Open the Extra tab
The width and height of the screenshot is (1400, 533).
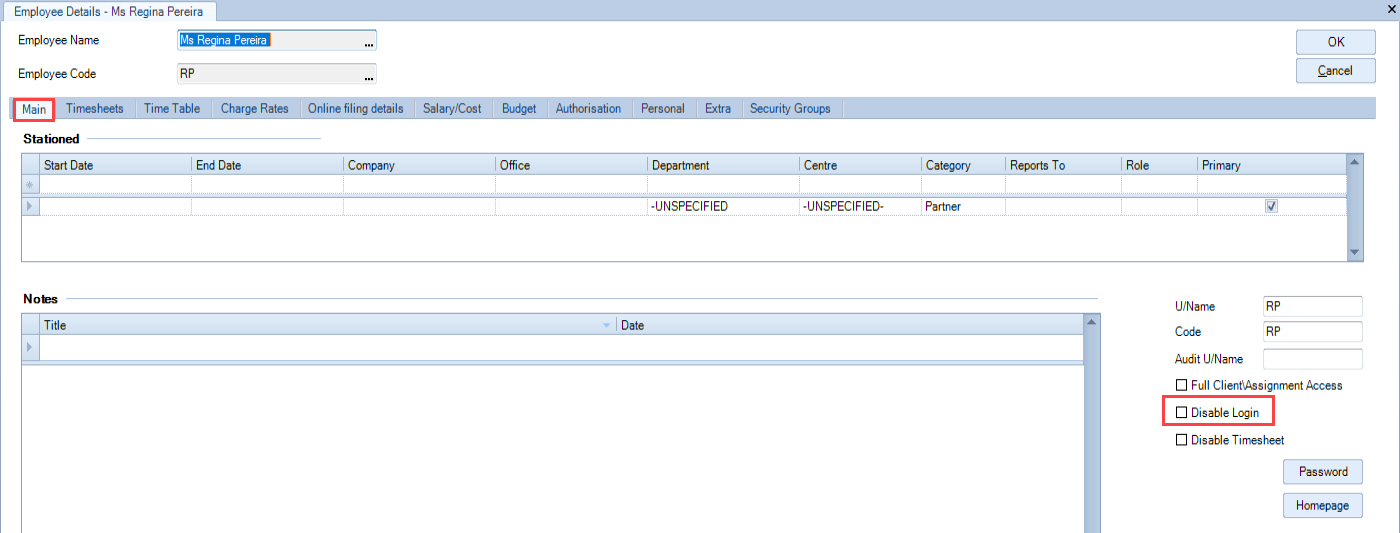coord(718,109)
